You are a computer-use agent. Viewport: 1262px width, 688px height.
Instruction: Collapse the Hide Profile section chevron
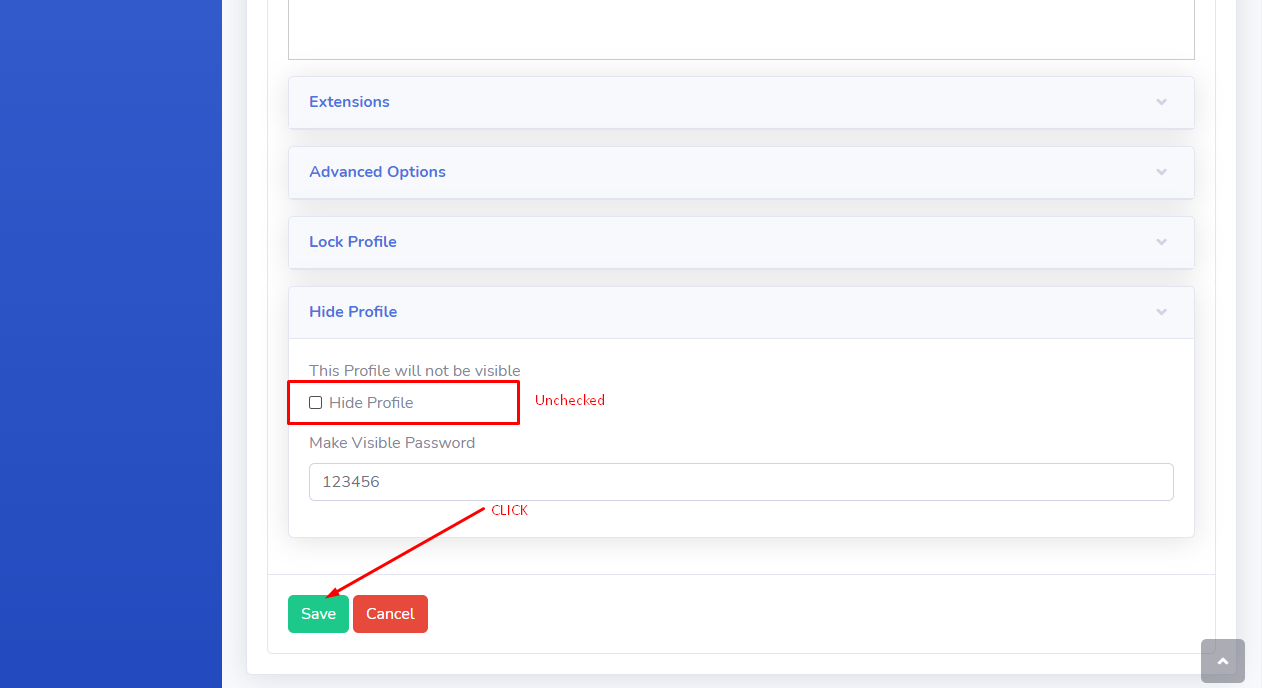(1161, 312)
